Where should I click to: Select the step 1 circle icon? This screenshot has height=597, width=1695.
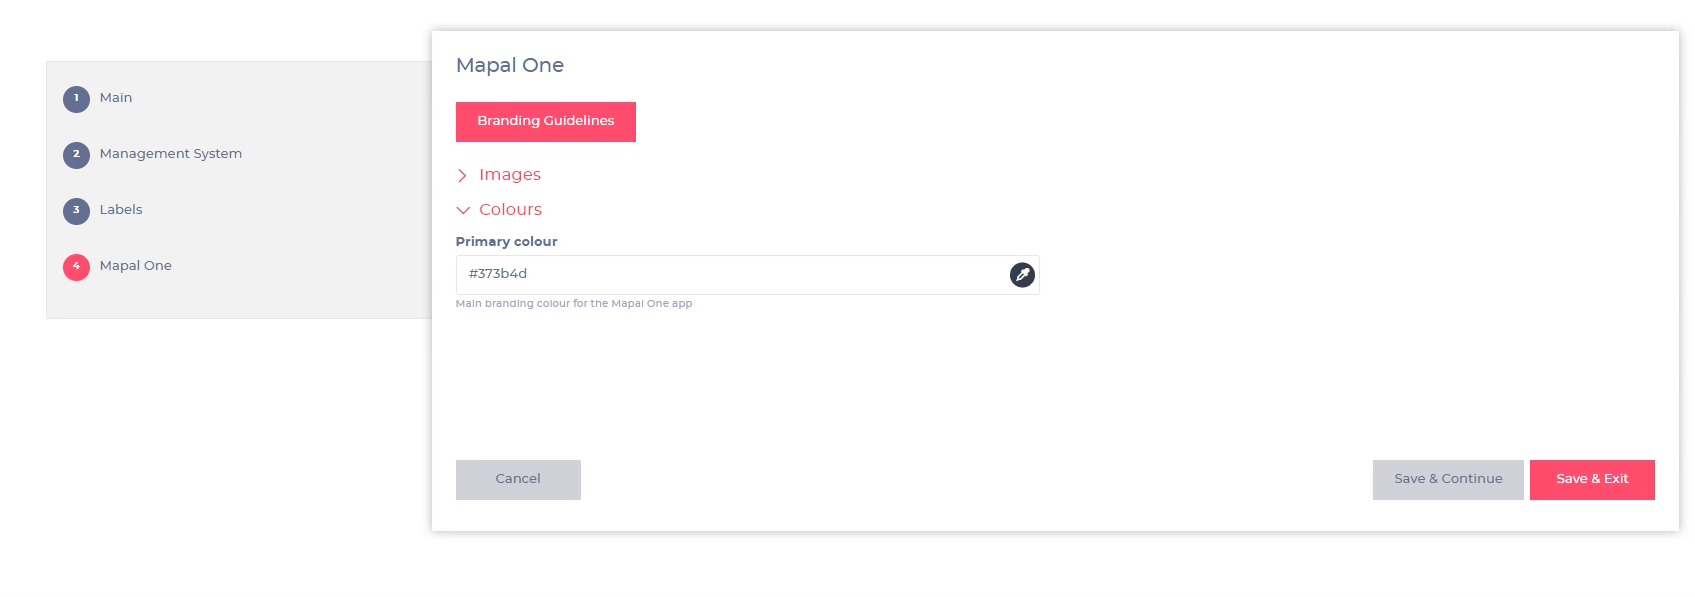76,98
